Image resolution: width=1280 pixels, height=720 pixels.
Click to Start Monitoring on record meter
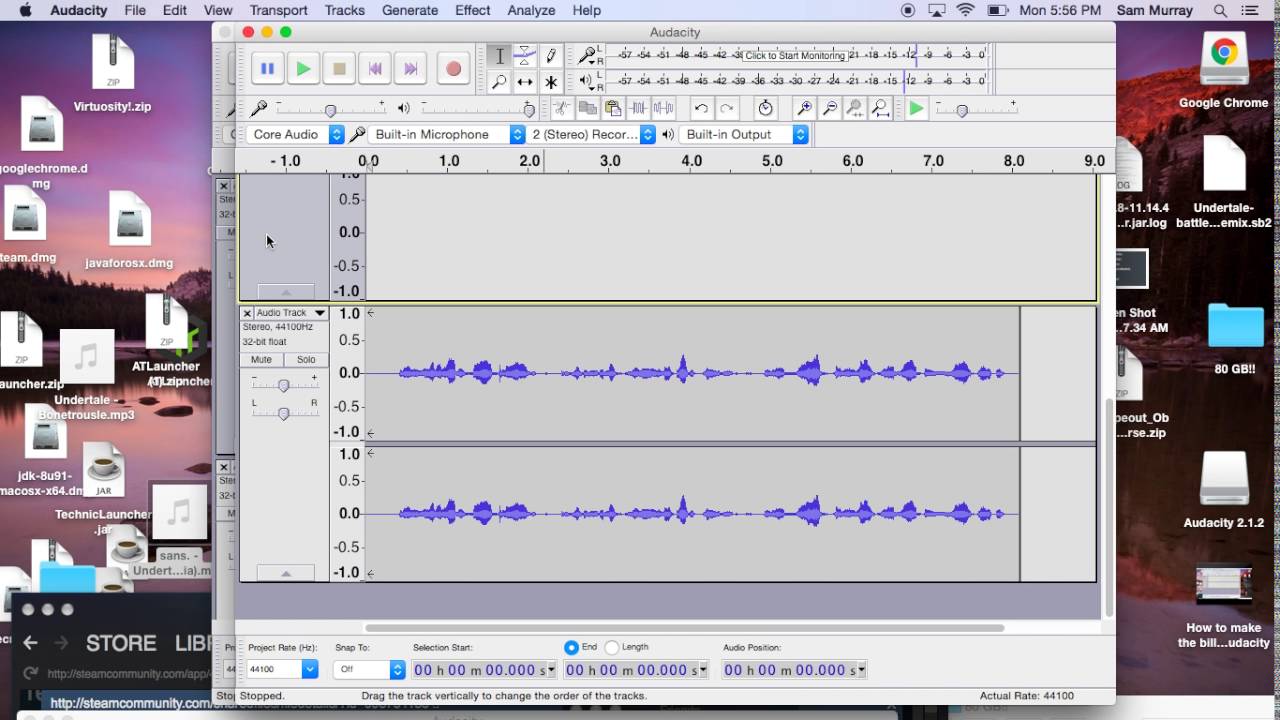click(795, 55)
